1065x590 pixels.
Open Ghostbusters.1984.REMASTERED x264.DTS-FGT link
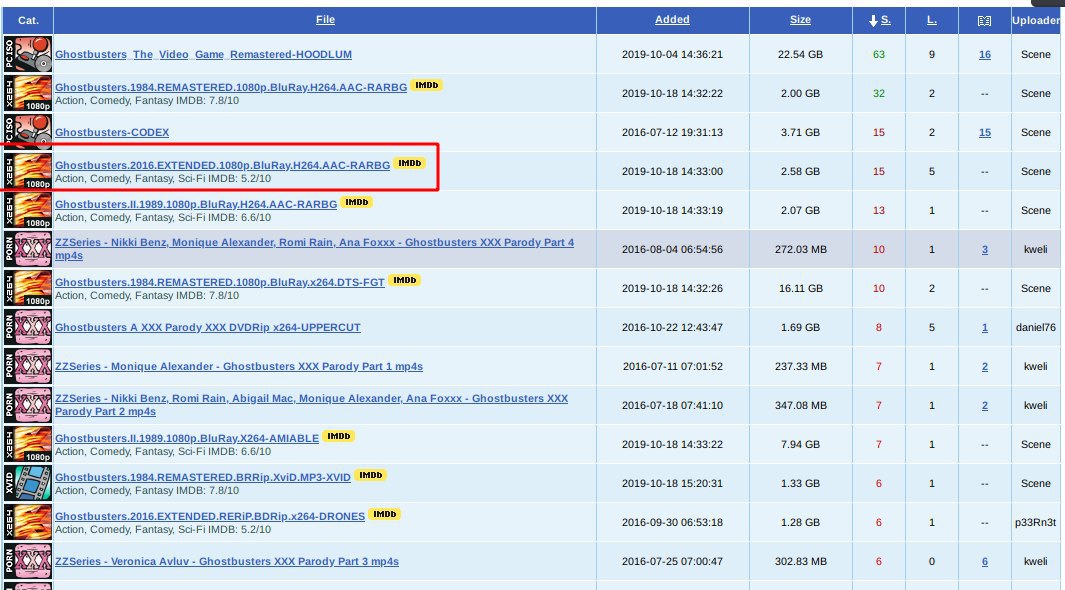tap(220, 282)
